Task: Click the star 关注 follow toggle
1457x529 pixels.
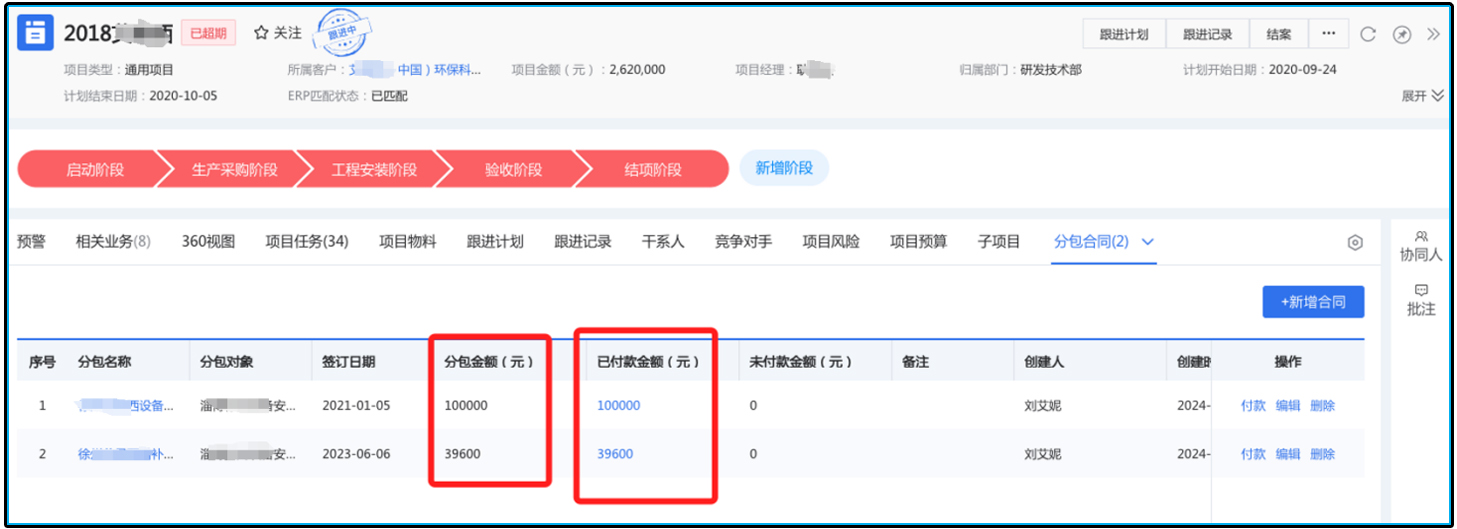Action: pyautogui.click(x=277, y=33)
